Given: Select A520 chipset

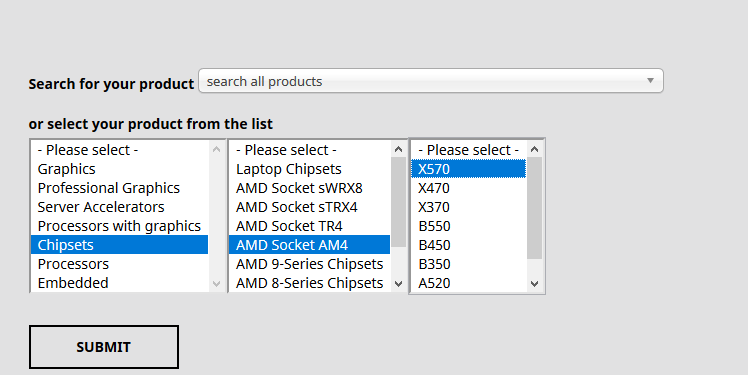Looking at the screenshot, I should 468,283.
